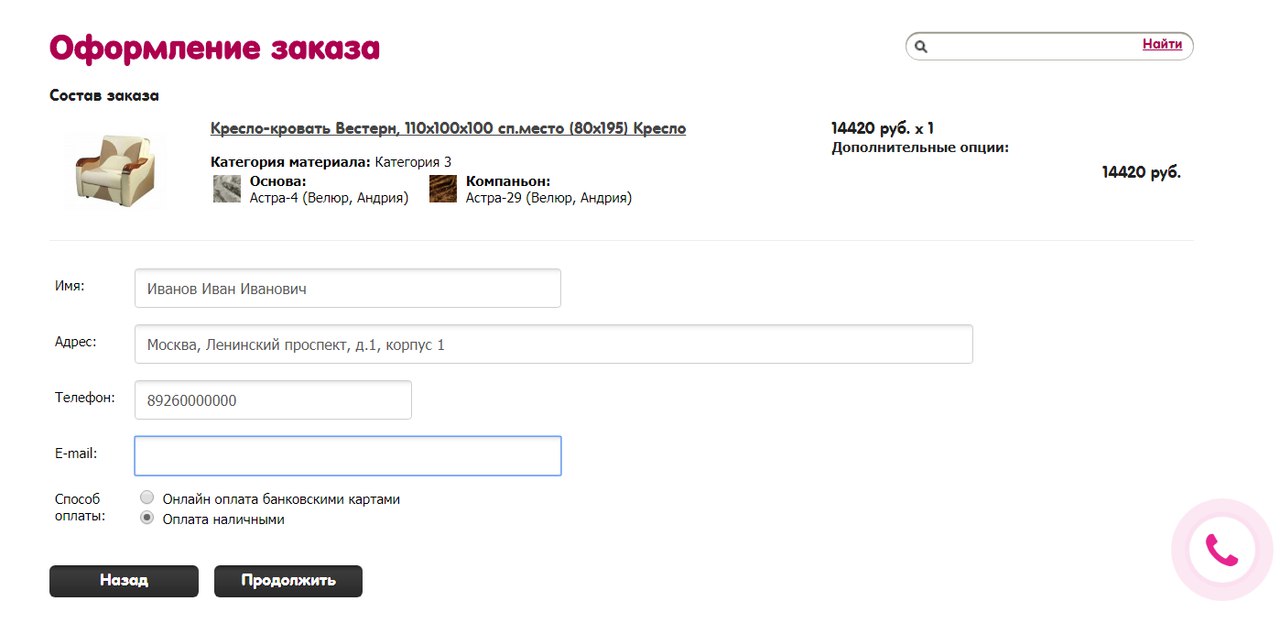The image size is (1280, 623).
Task: Click the 14420 руб. total price
Action: [x=1141, y=172]
